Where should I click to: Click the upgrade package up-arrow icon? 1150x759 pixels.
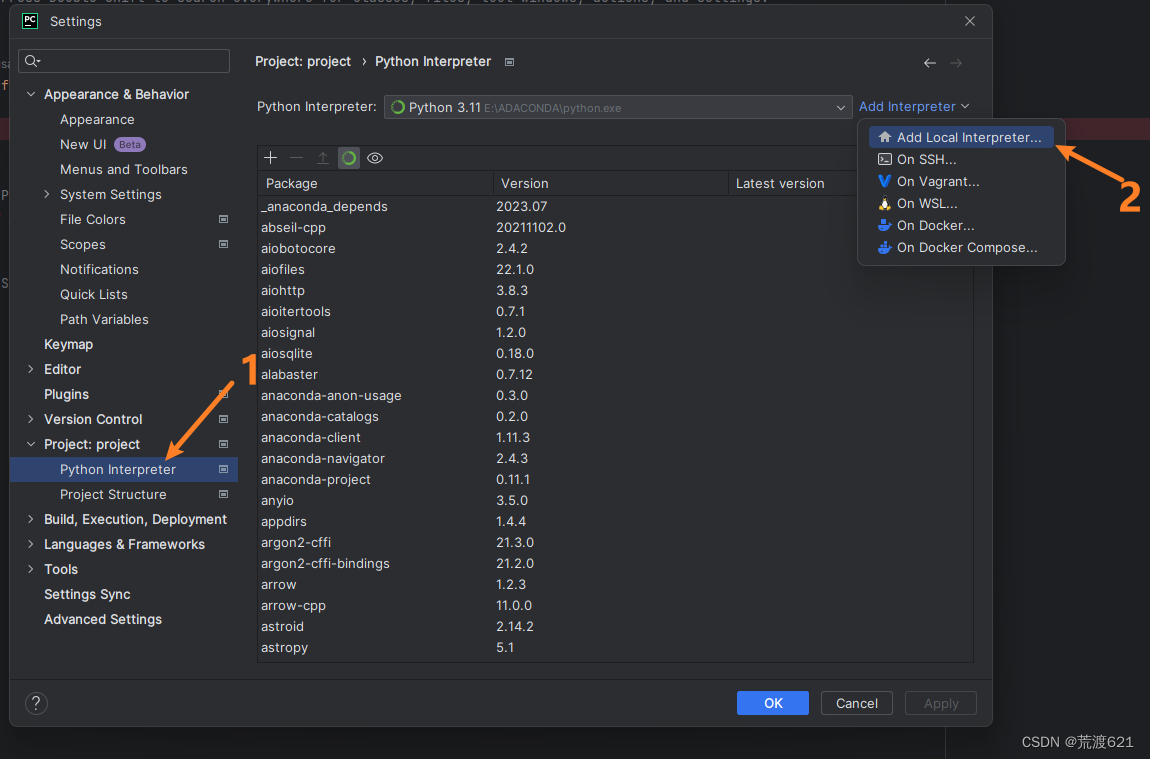pyautogui.click(x=323, y=158)
